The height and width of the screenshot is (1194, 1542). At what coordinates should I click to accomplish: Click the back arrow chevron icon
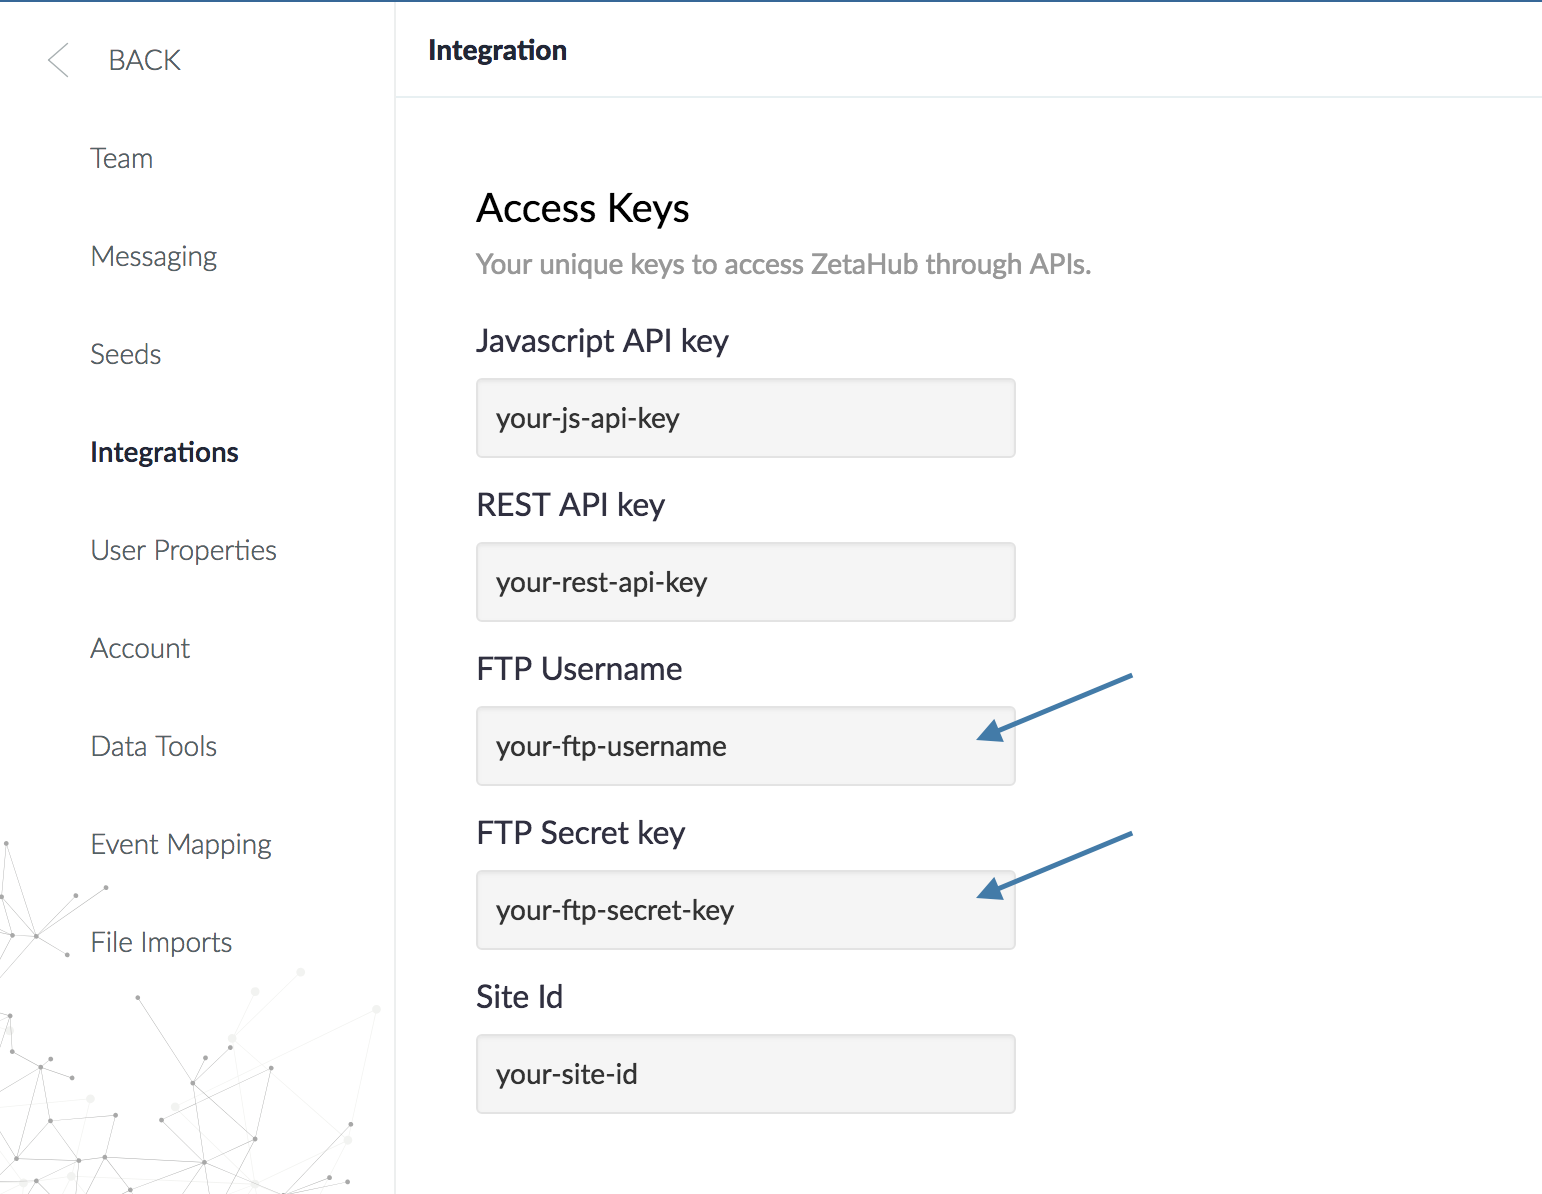[59, 60]
